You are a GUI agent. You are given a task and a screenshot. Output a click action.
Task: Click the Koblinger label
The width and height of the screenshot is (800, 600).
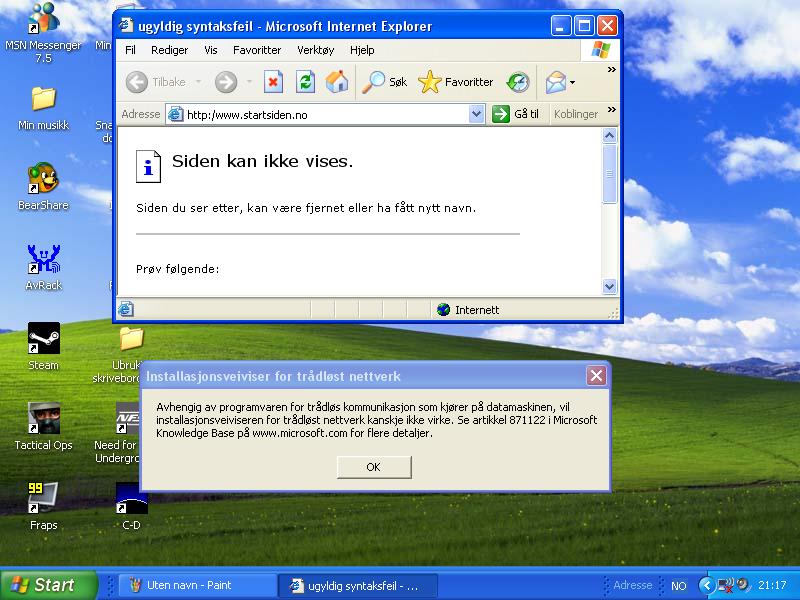[x=576, y=114]
